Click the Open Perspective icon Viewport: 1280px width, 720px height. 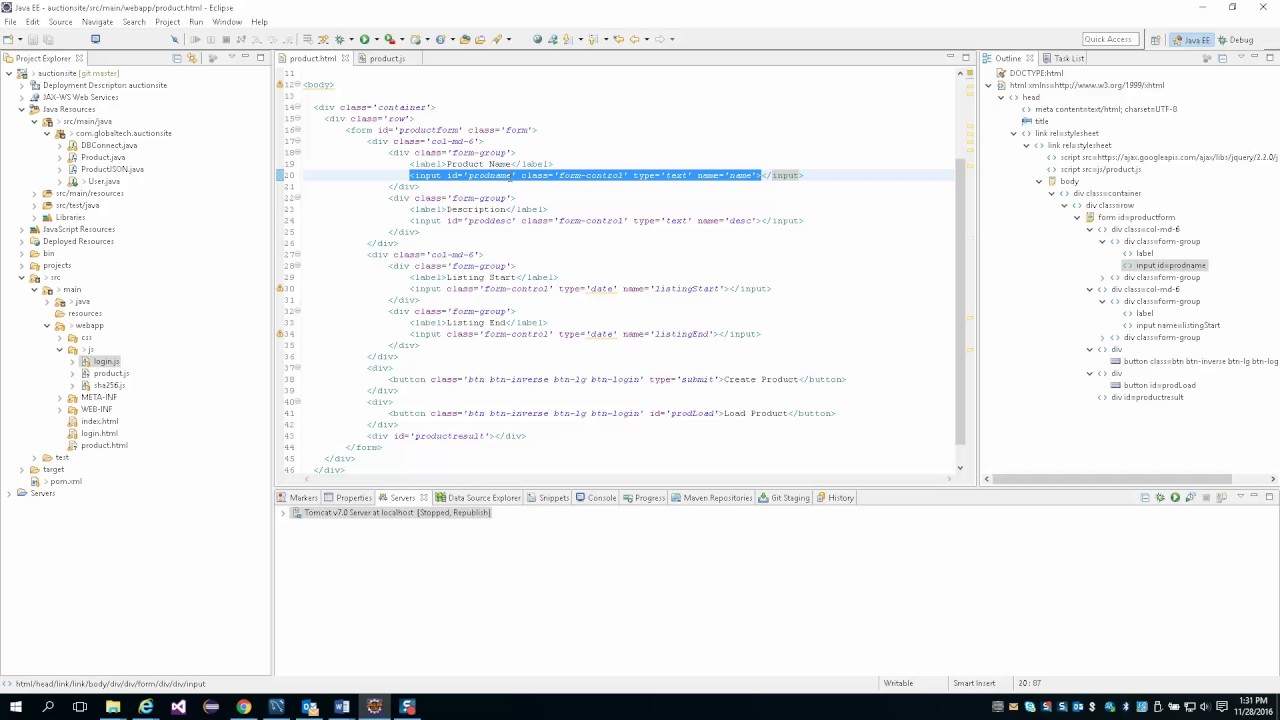[x=1155, y=40]
